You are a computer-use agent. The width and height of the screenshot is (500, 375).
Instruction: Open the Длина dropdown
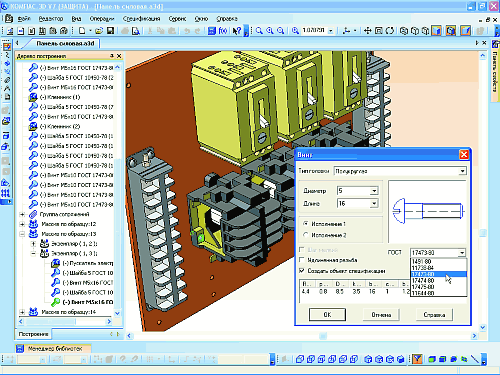pos(374,203)
